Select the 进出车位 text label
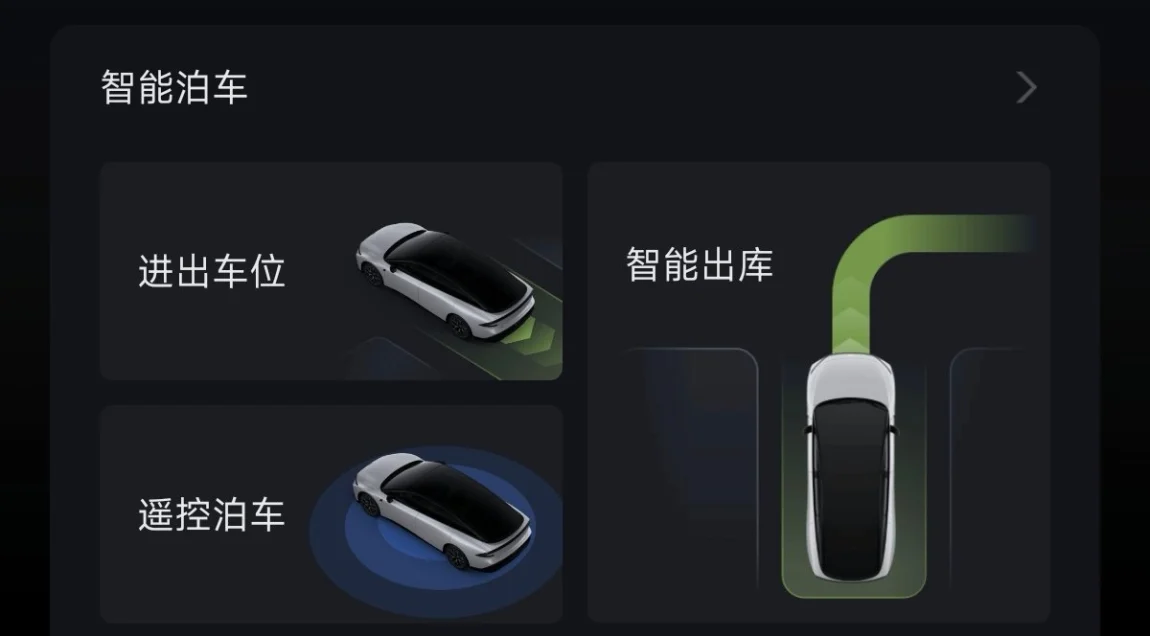The image size is (1150, 636). (x=211, y=271)
